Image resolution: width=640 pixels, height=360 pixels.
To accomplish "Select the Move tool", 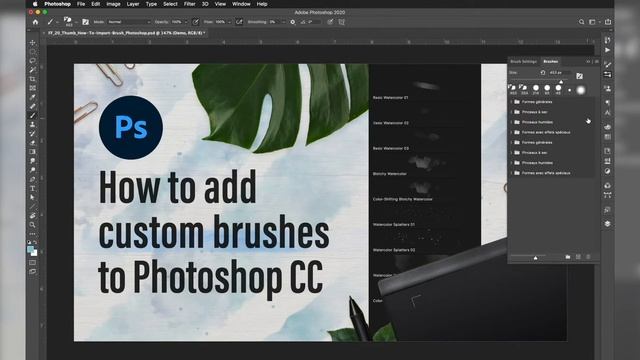I will tap(32, 42).
